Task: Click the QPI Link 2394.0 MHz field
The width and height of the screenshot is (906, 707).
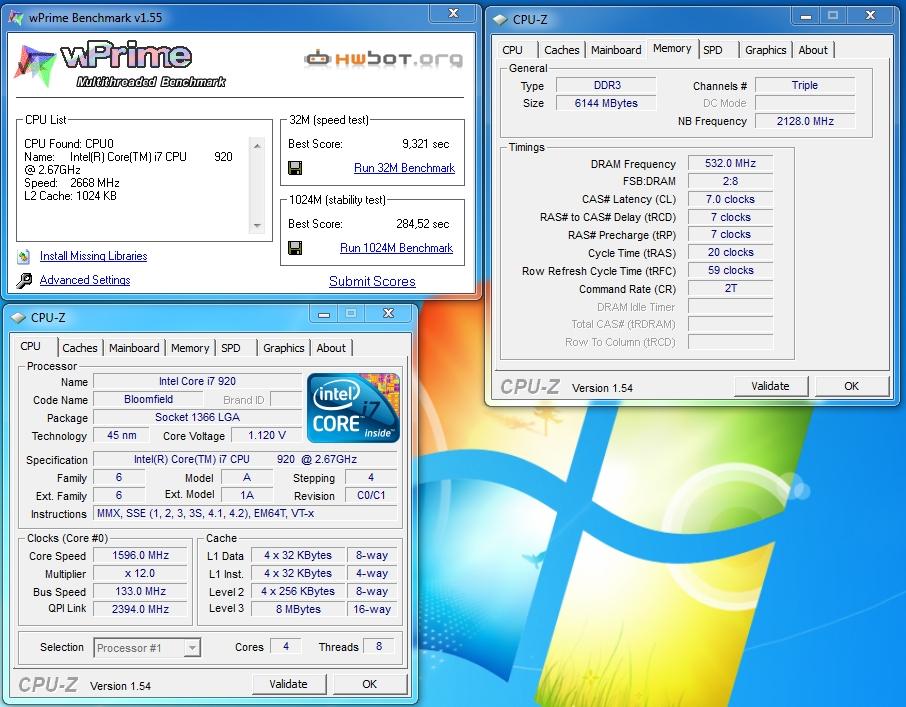Action: click(140, 609)
